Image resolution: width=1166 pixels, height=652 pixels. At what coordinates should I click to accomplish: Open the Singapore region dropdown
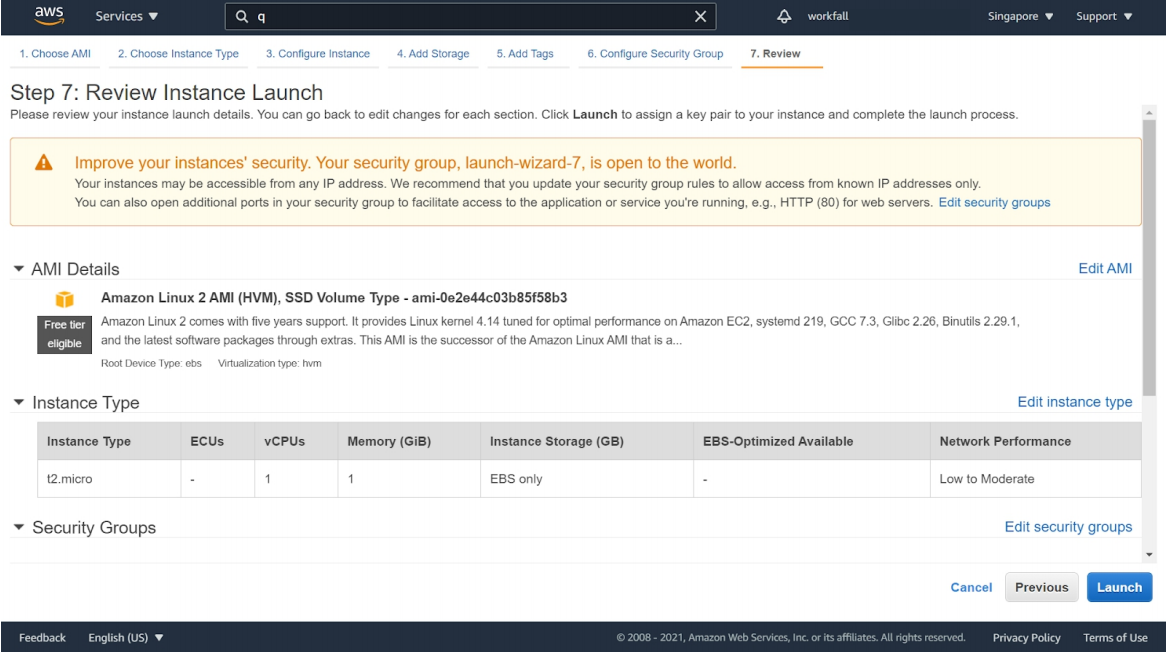[x=1020, y=16]
